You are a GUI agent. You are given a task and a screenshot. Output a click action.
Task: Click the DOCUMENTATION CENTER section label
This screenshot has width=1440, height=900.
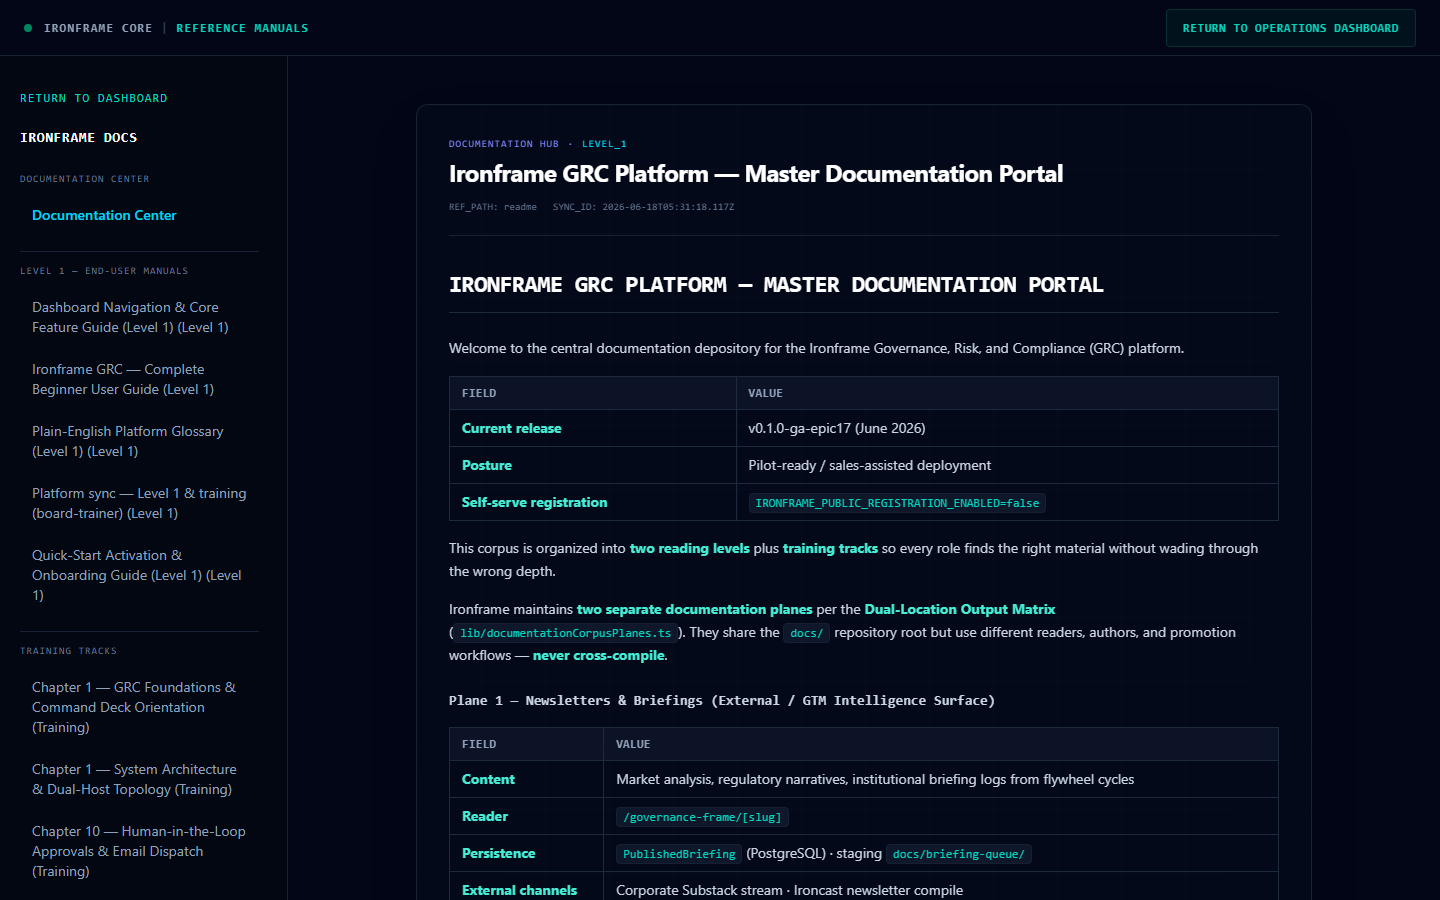[x=85, y=179]
